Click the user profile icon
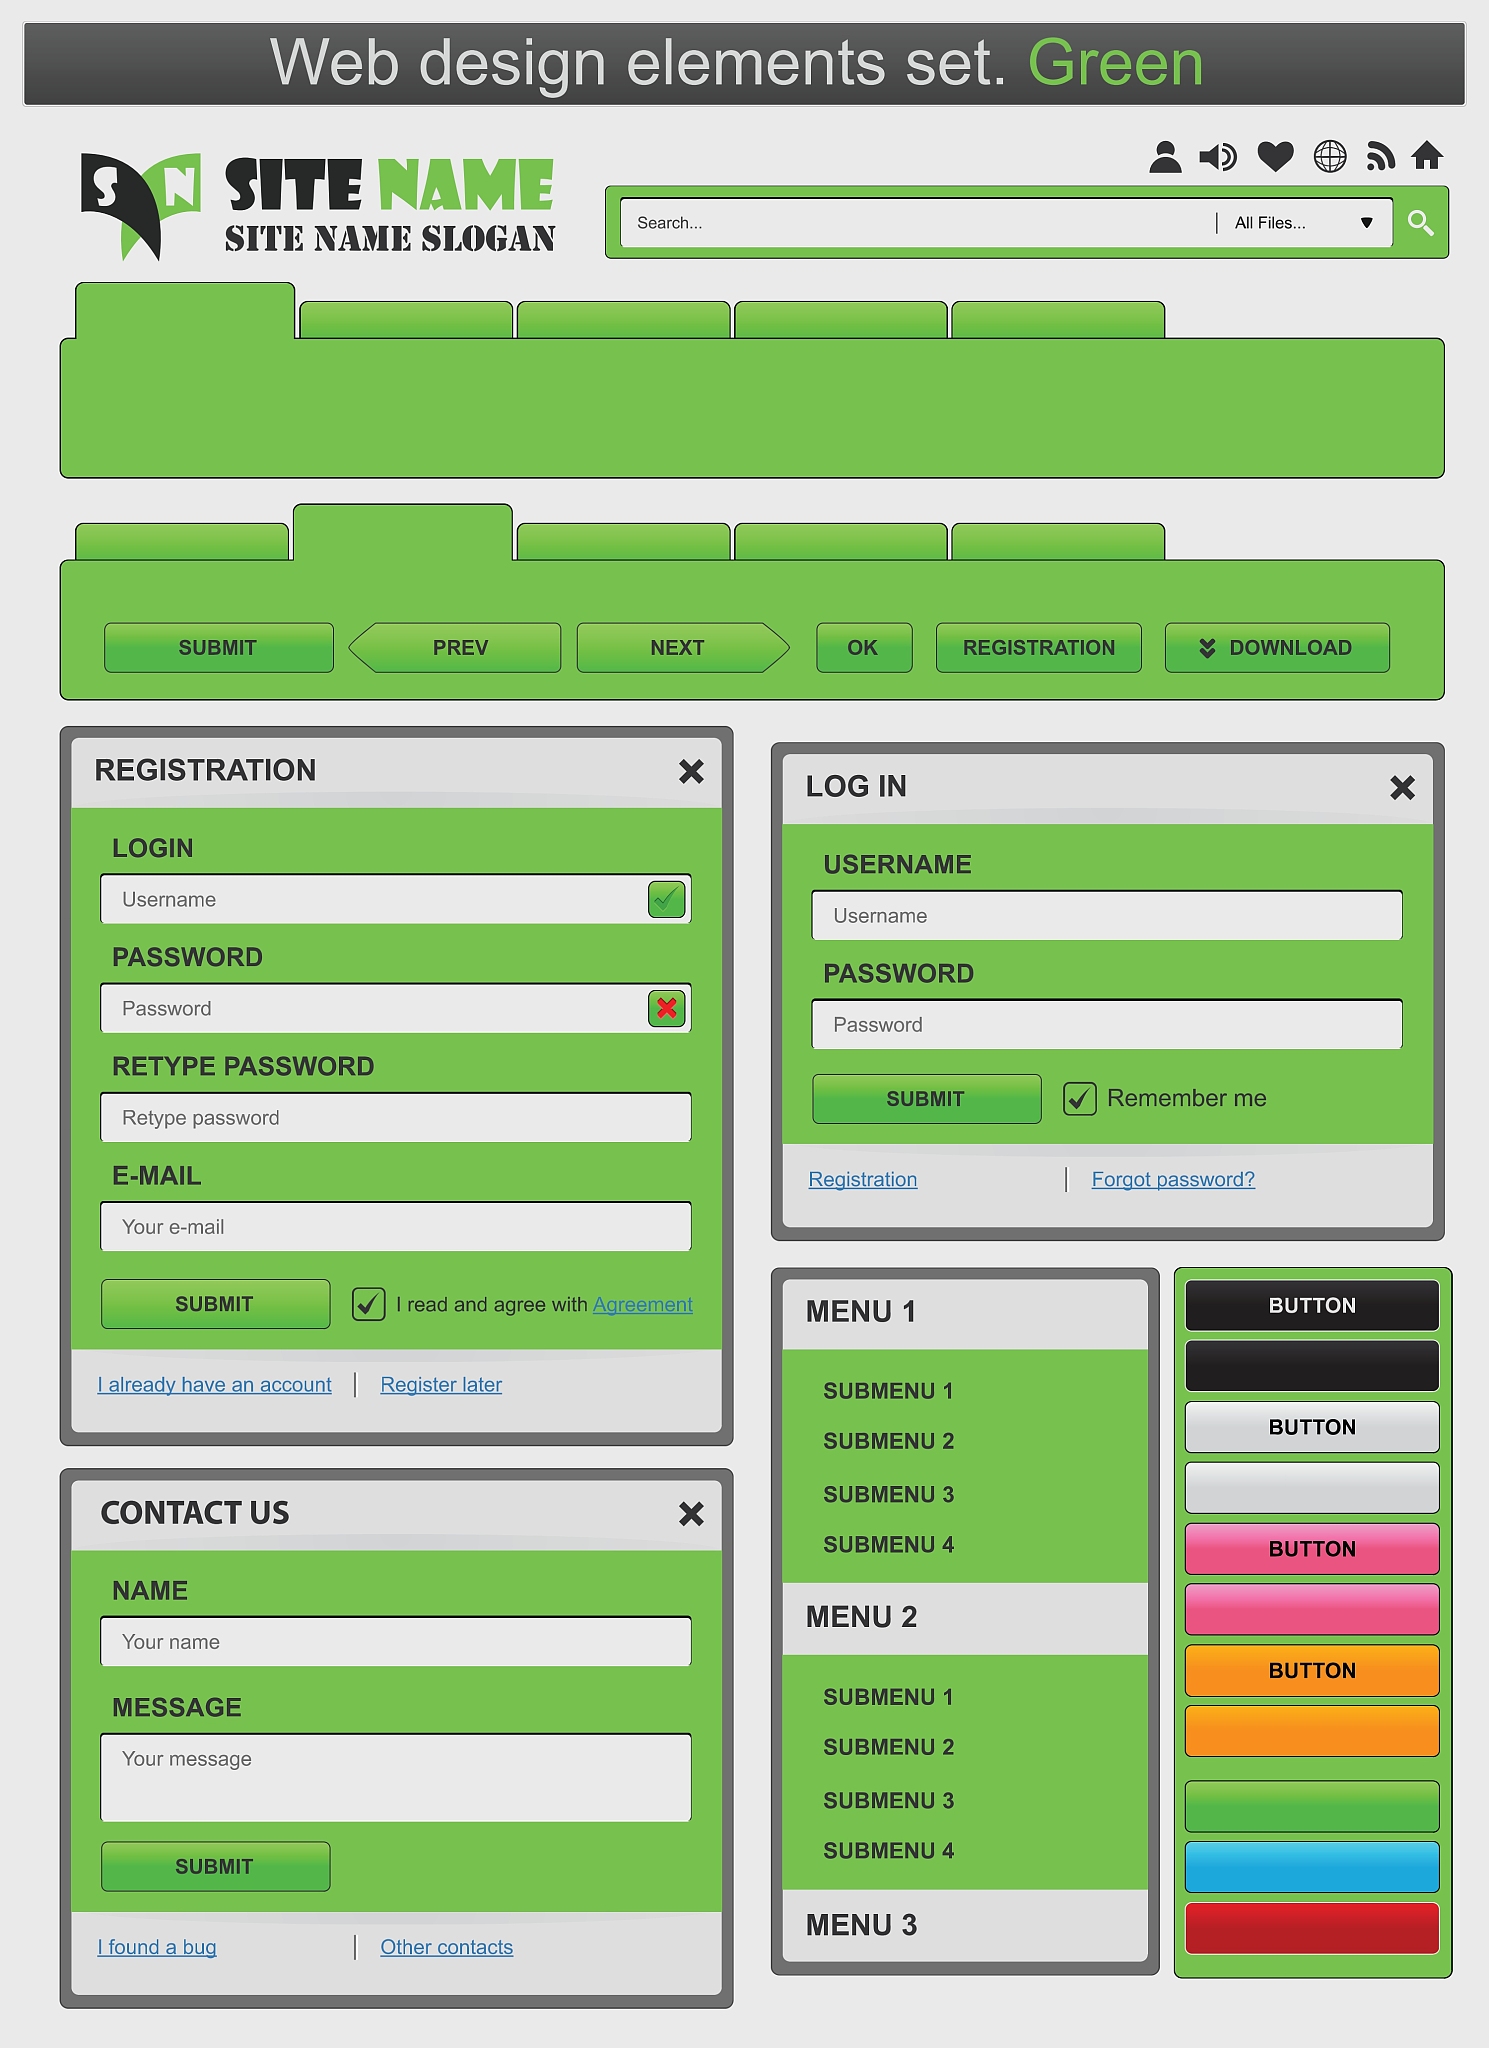1489x2048 pixels. pos(1165,157)
